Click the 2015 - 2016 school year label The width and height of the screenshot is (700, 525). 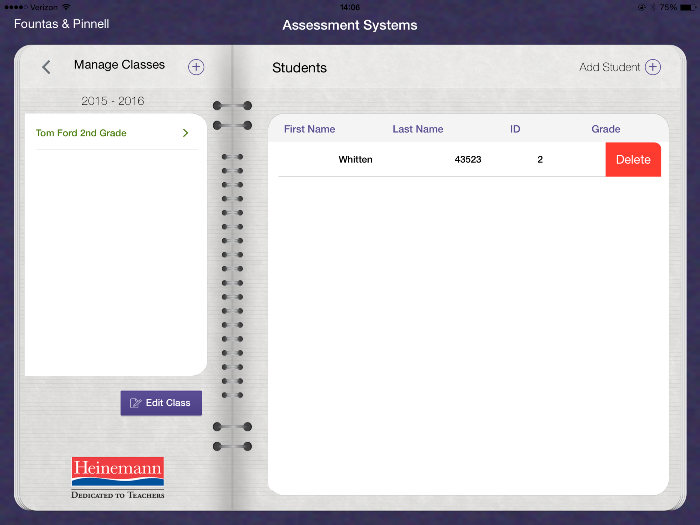point(112,101)
